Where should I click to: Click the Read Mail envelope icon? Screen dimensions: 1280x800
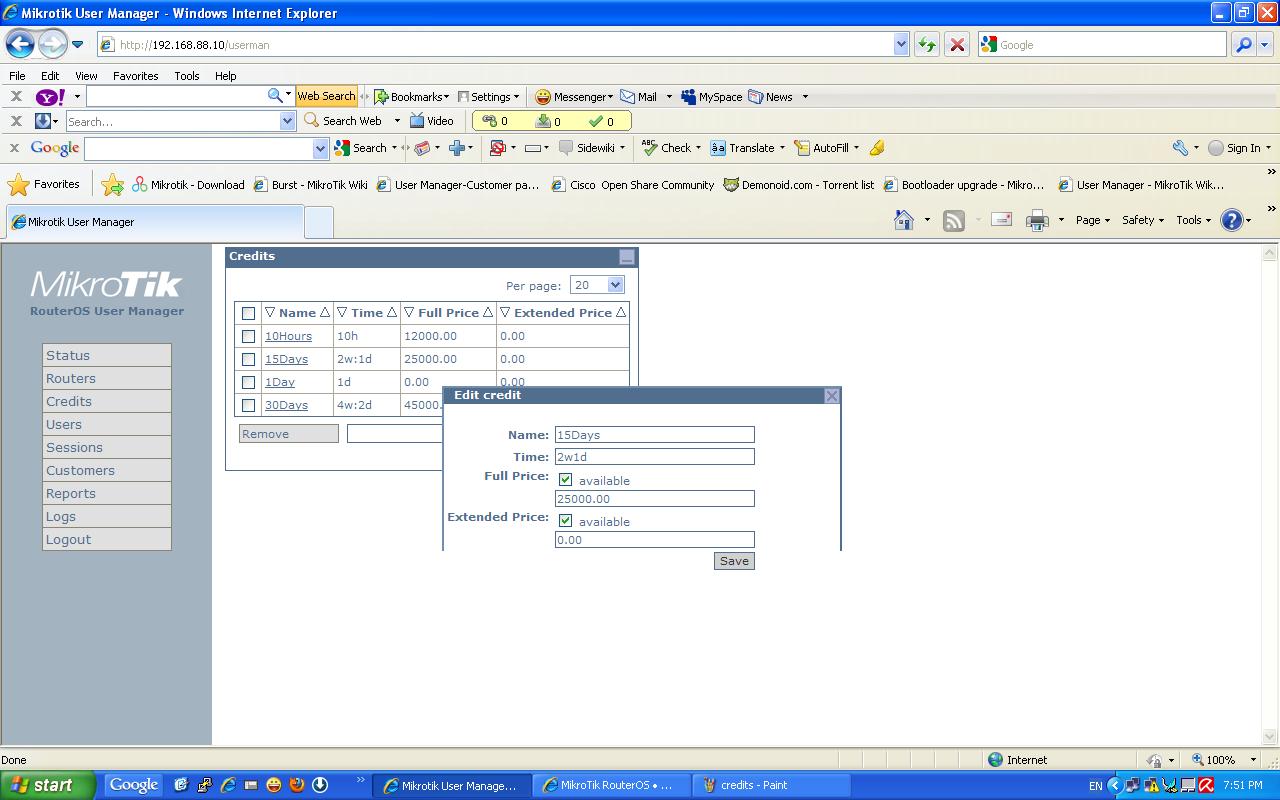point(1001,220)
